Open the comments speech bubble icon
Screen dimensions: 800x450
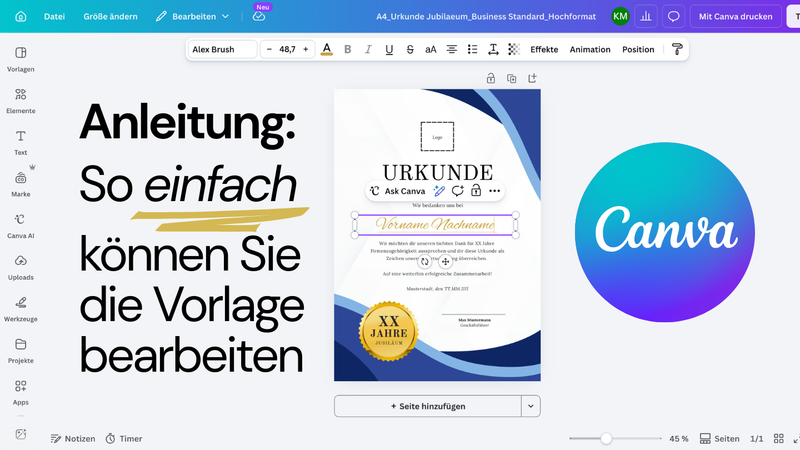point(673,16)
